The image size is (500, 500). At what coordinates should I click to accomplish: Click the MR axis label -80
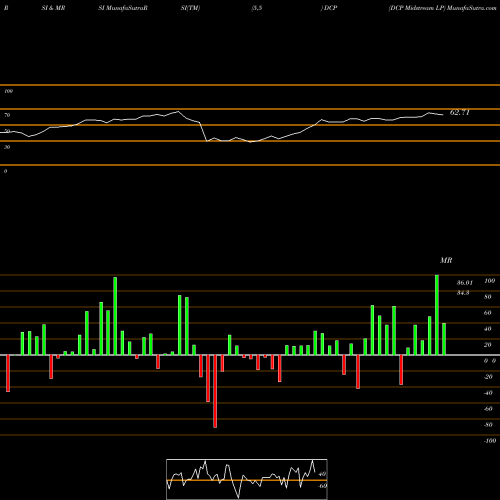point(488,425)
